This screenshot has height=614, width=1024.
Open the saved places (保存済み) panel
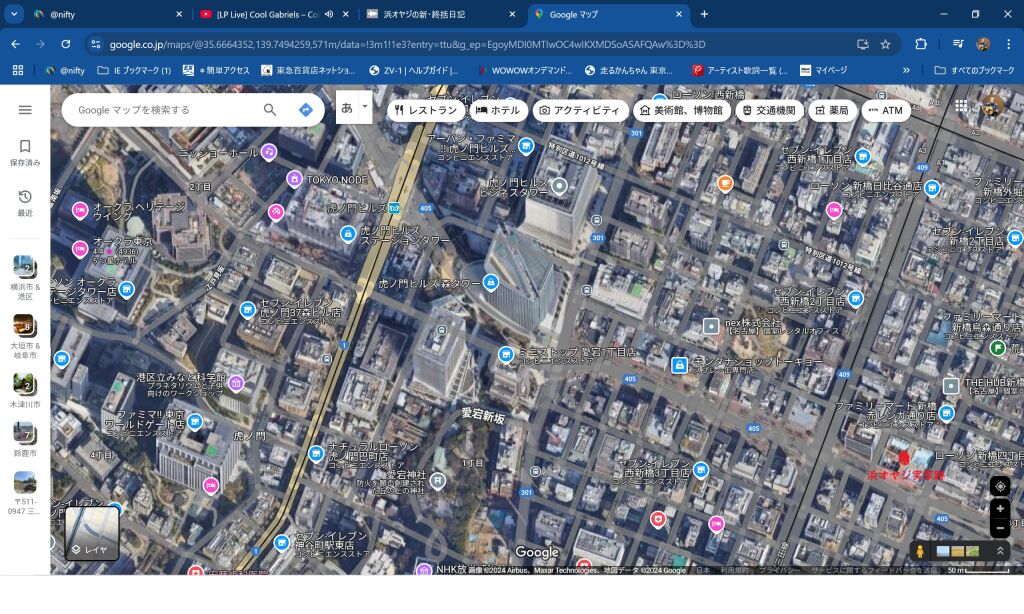(25, 152)
